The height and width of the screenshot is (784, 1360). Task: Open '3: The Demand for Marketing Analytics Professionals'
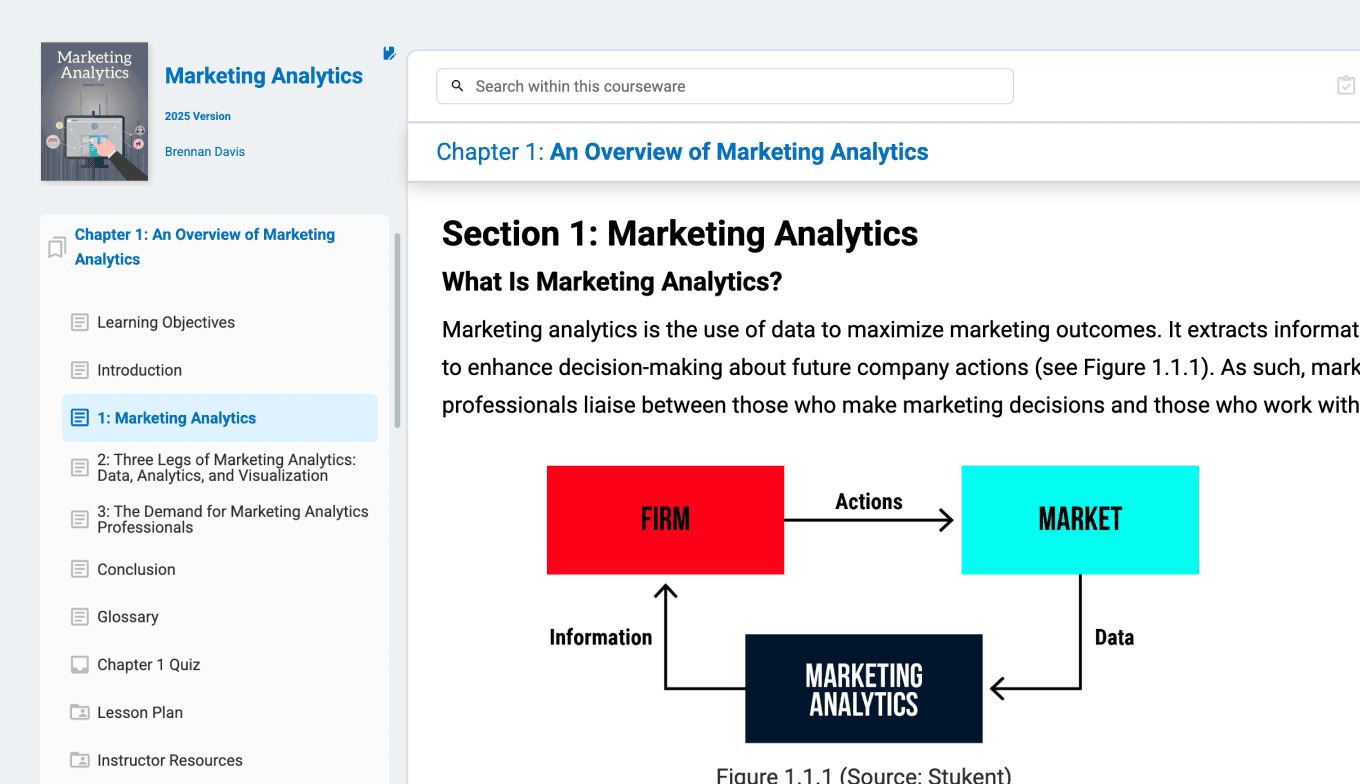click(x=232, y=519)
